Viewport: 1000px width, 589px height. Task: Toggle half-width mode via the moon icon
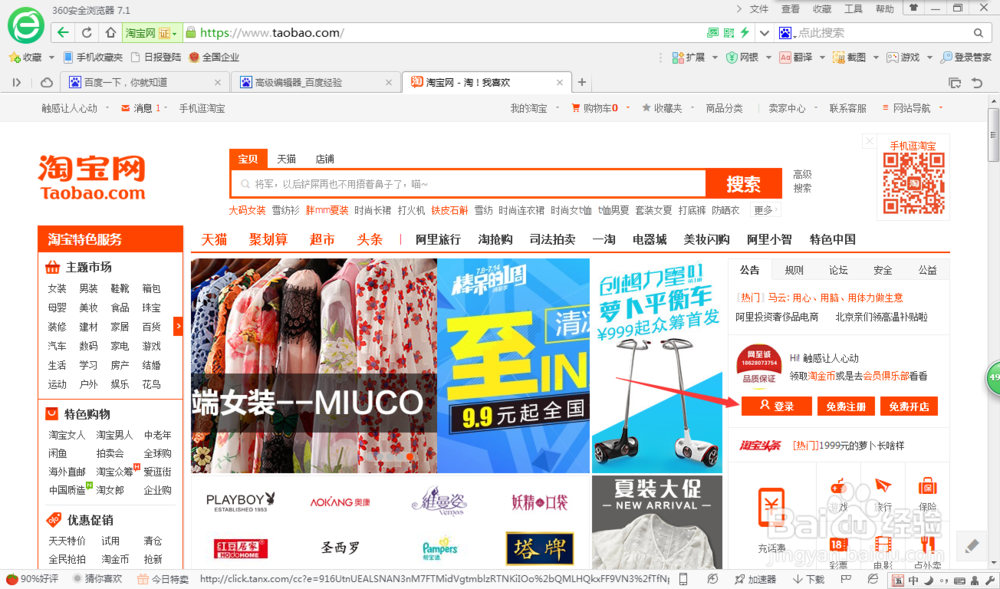click(927, 578)
